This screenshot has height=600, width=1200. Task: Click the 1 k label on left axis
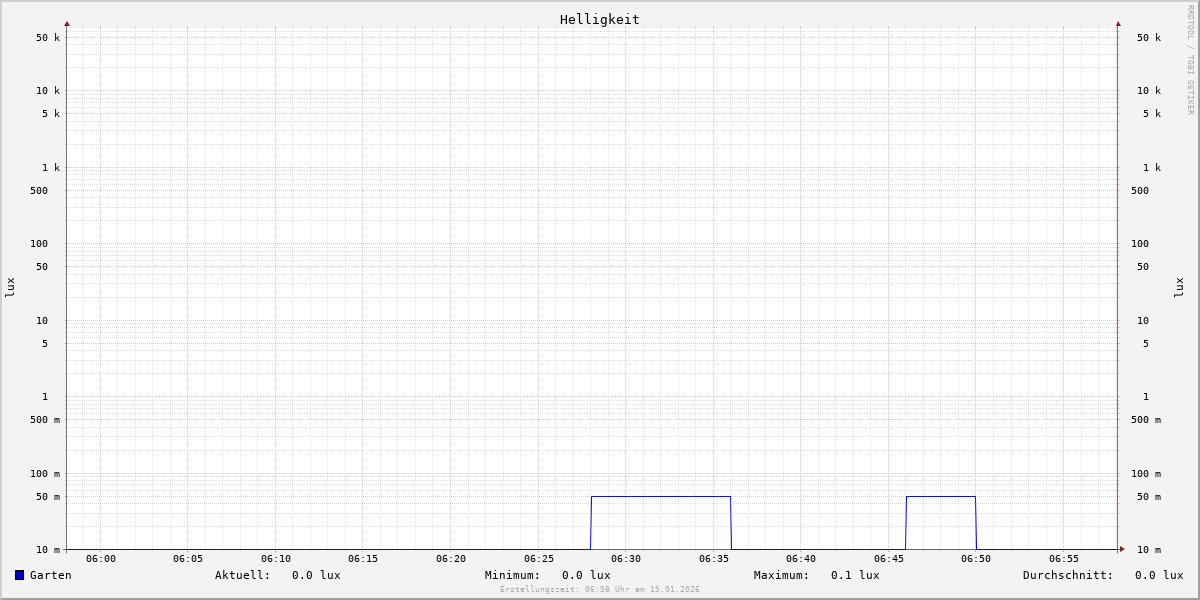pos(51,168)
